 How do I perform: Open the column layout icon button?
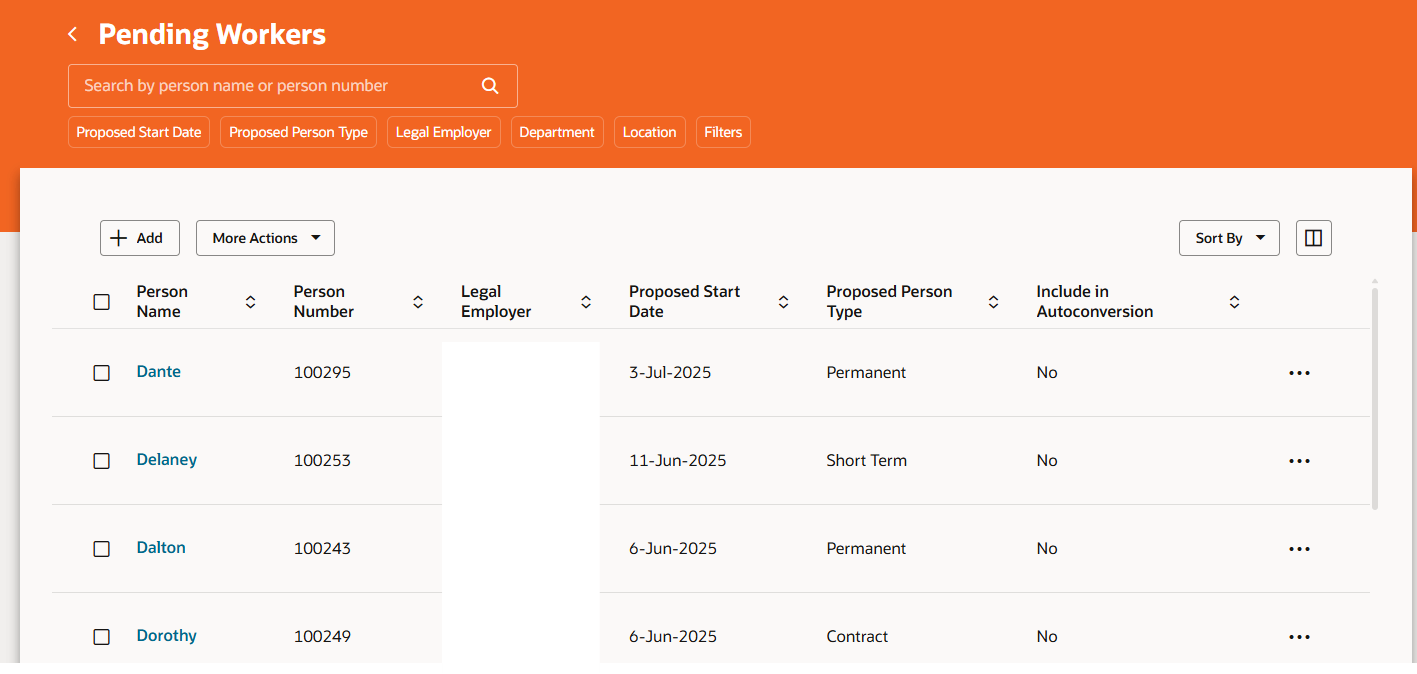coord(1314,238)
